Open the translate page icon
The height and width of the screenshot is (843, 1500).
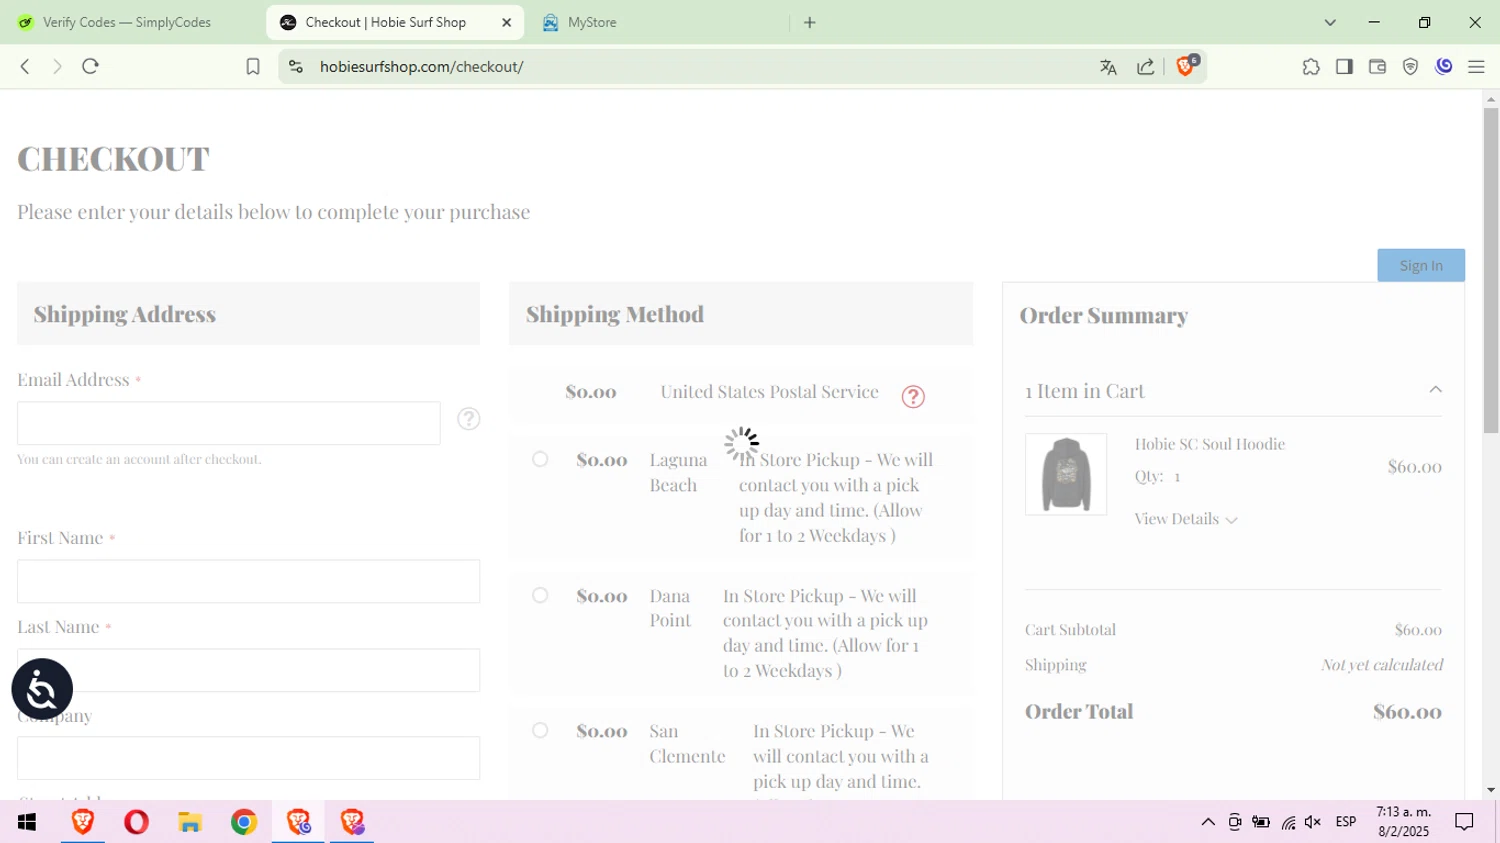pos(1108,67)
